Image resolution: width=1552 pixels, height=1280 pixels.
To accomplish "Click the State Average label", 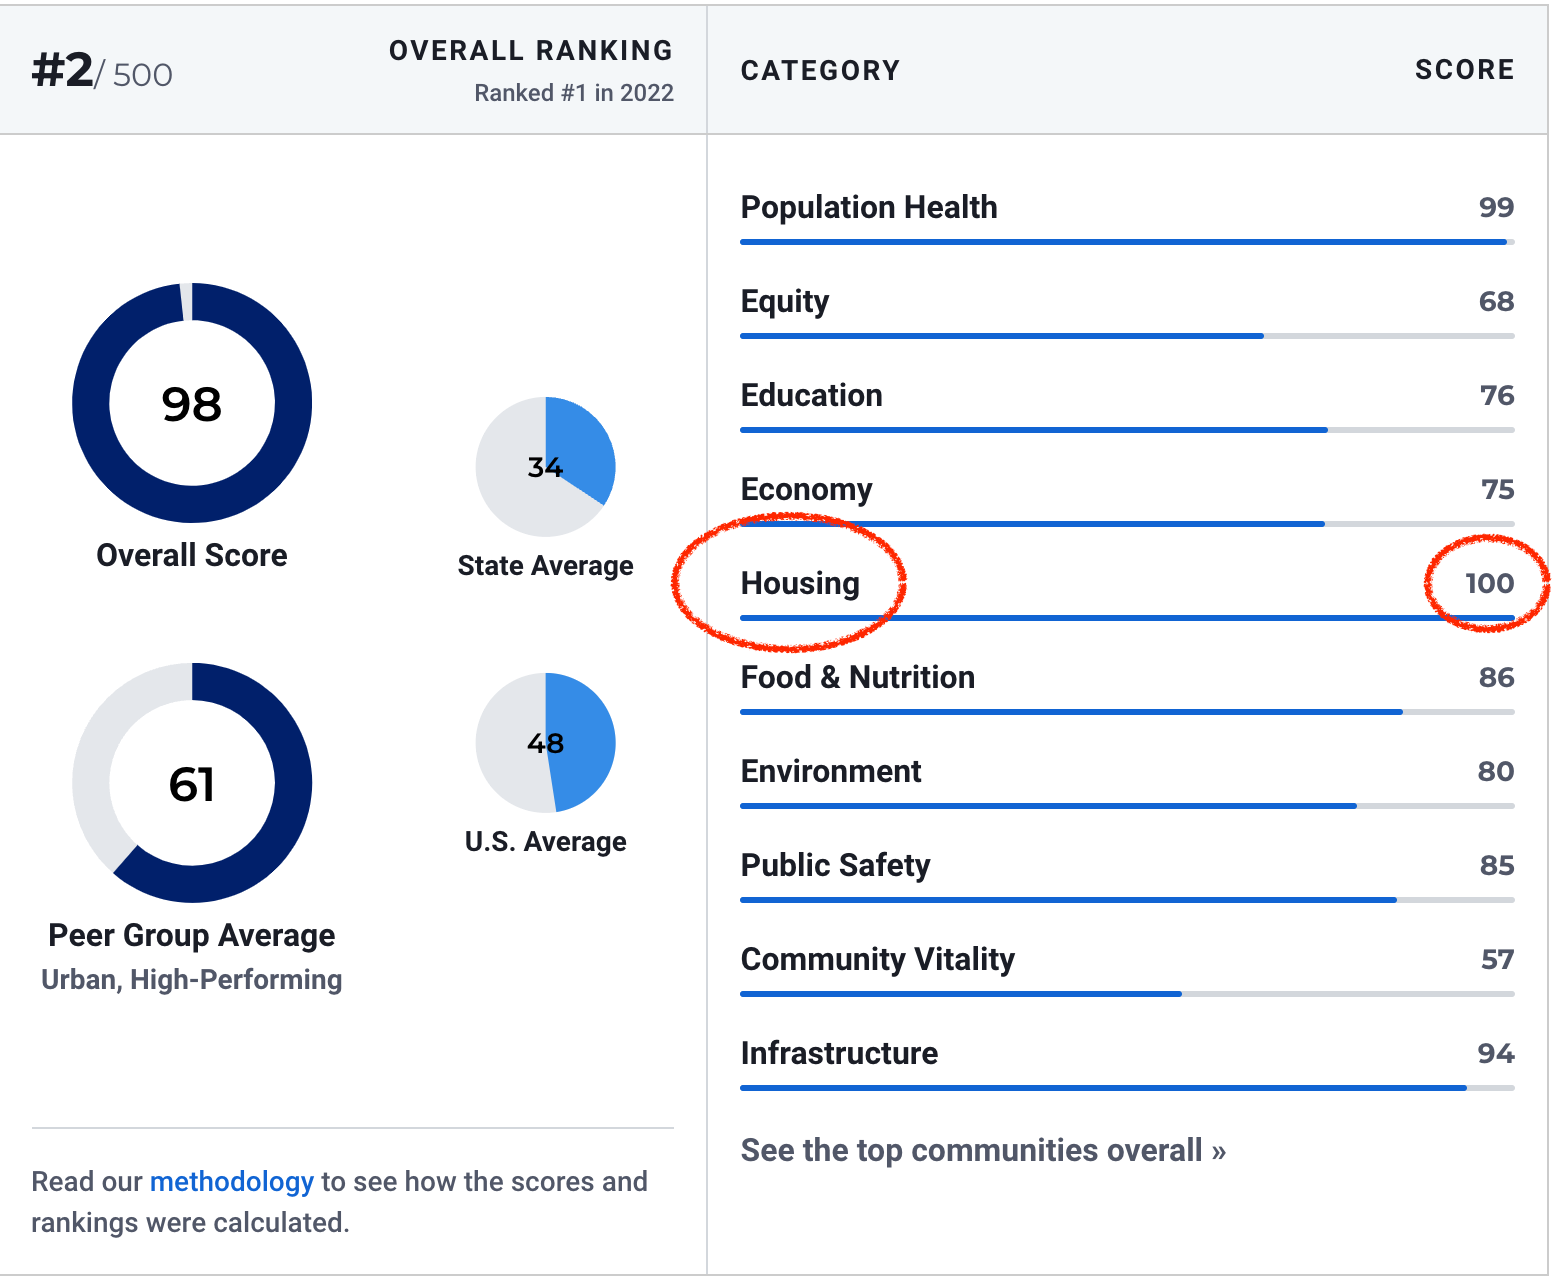I will (545, 566).
